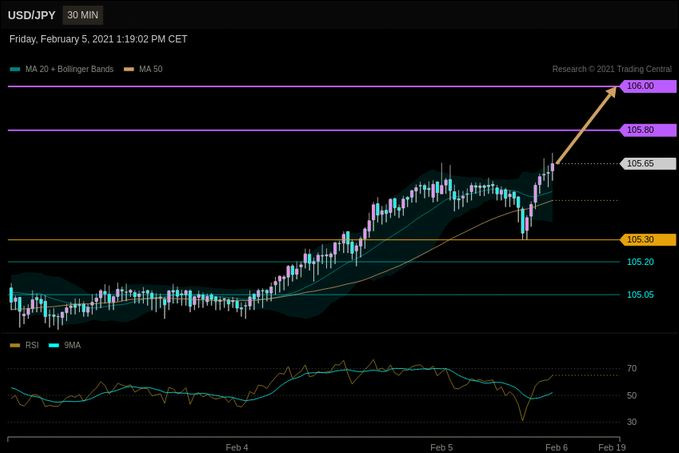The image size is (679, 453).
Task: Click the RSI legend label
Action: point(32,345)
